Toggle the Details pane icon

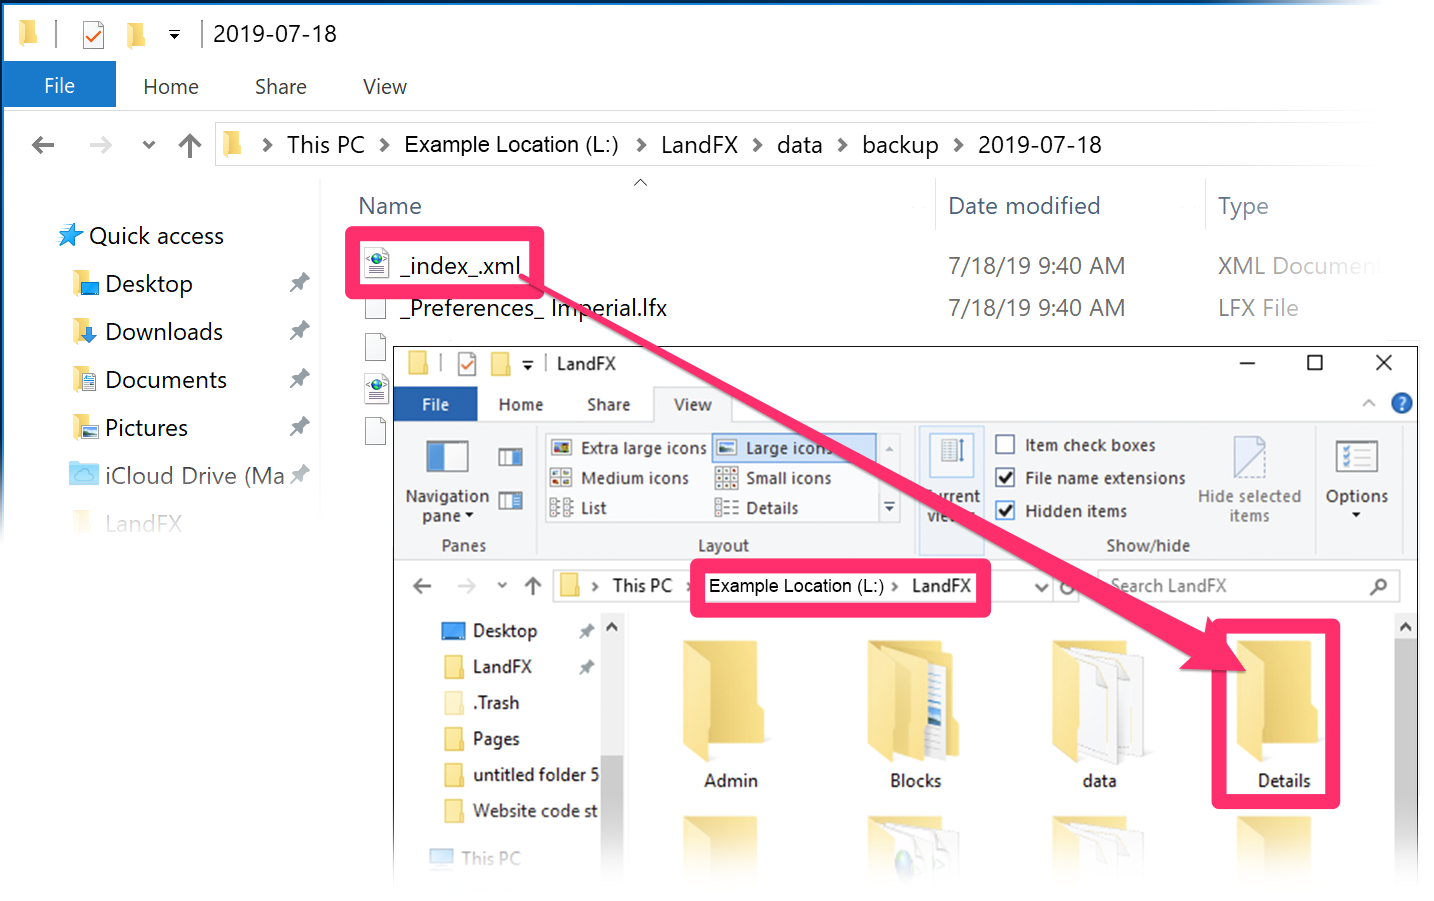pyautogui.click(x=510, y=500)
